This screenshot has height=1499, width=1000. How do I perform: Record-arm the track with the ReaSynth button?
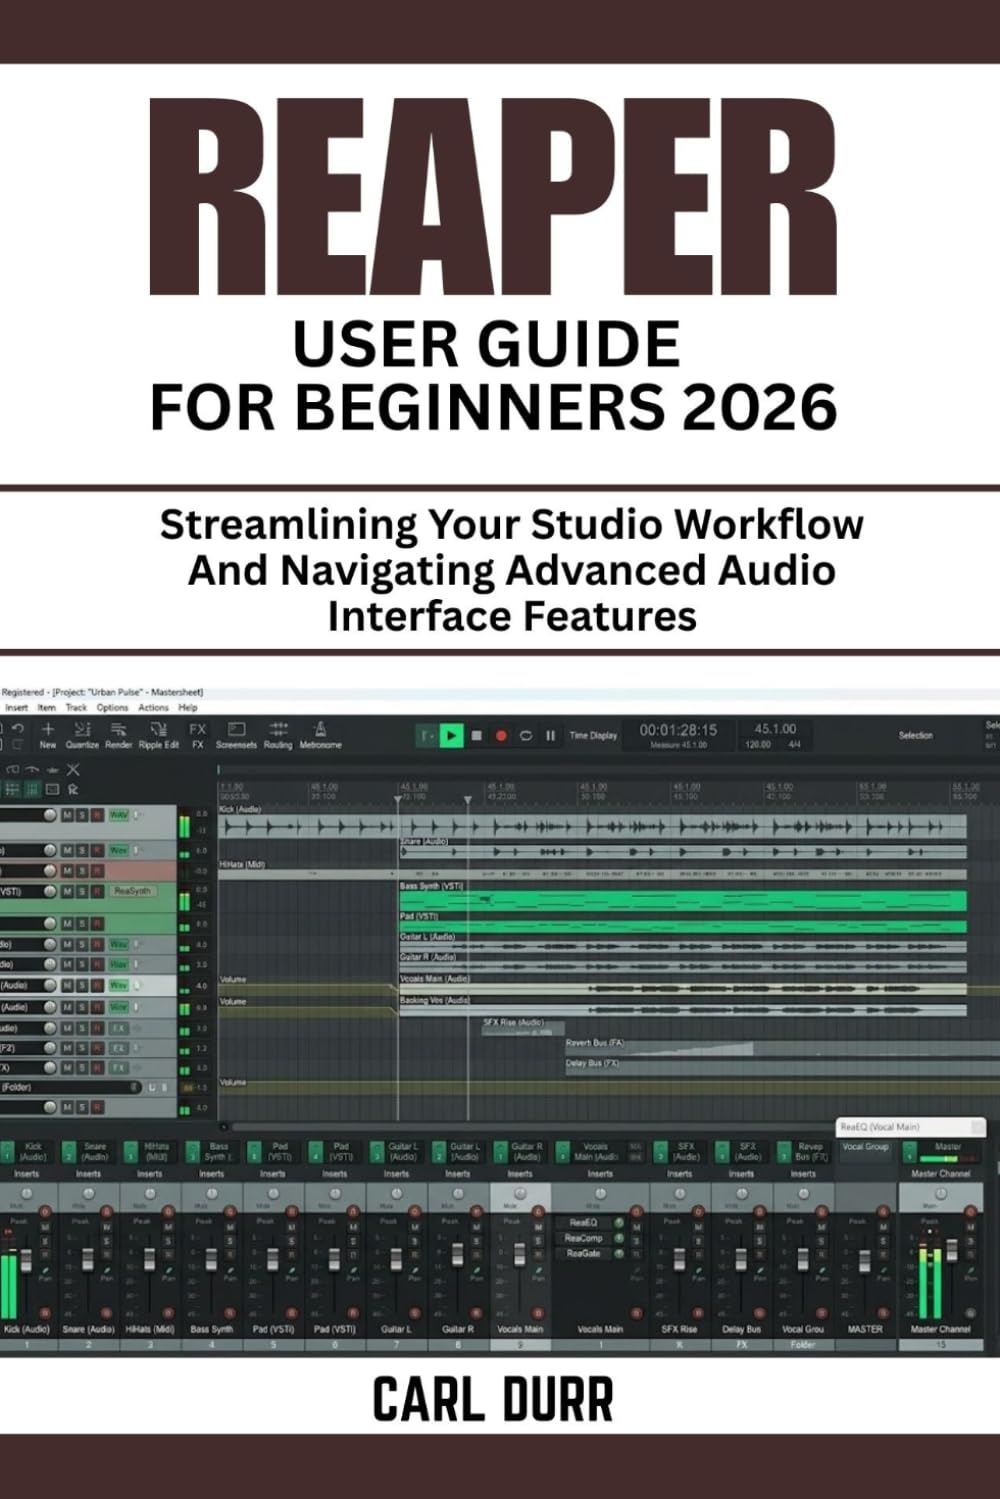pos(97,891)
